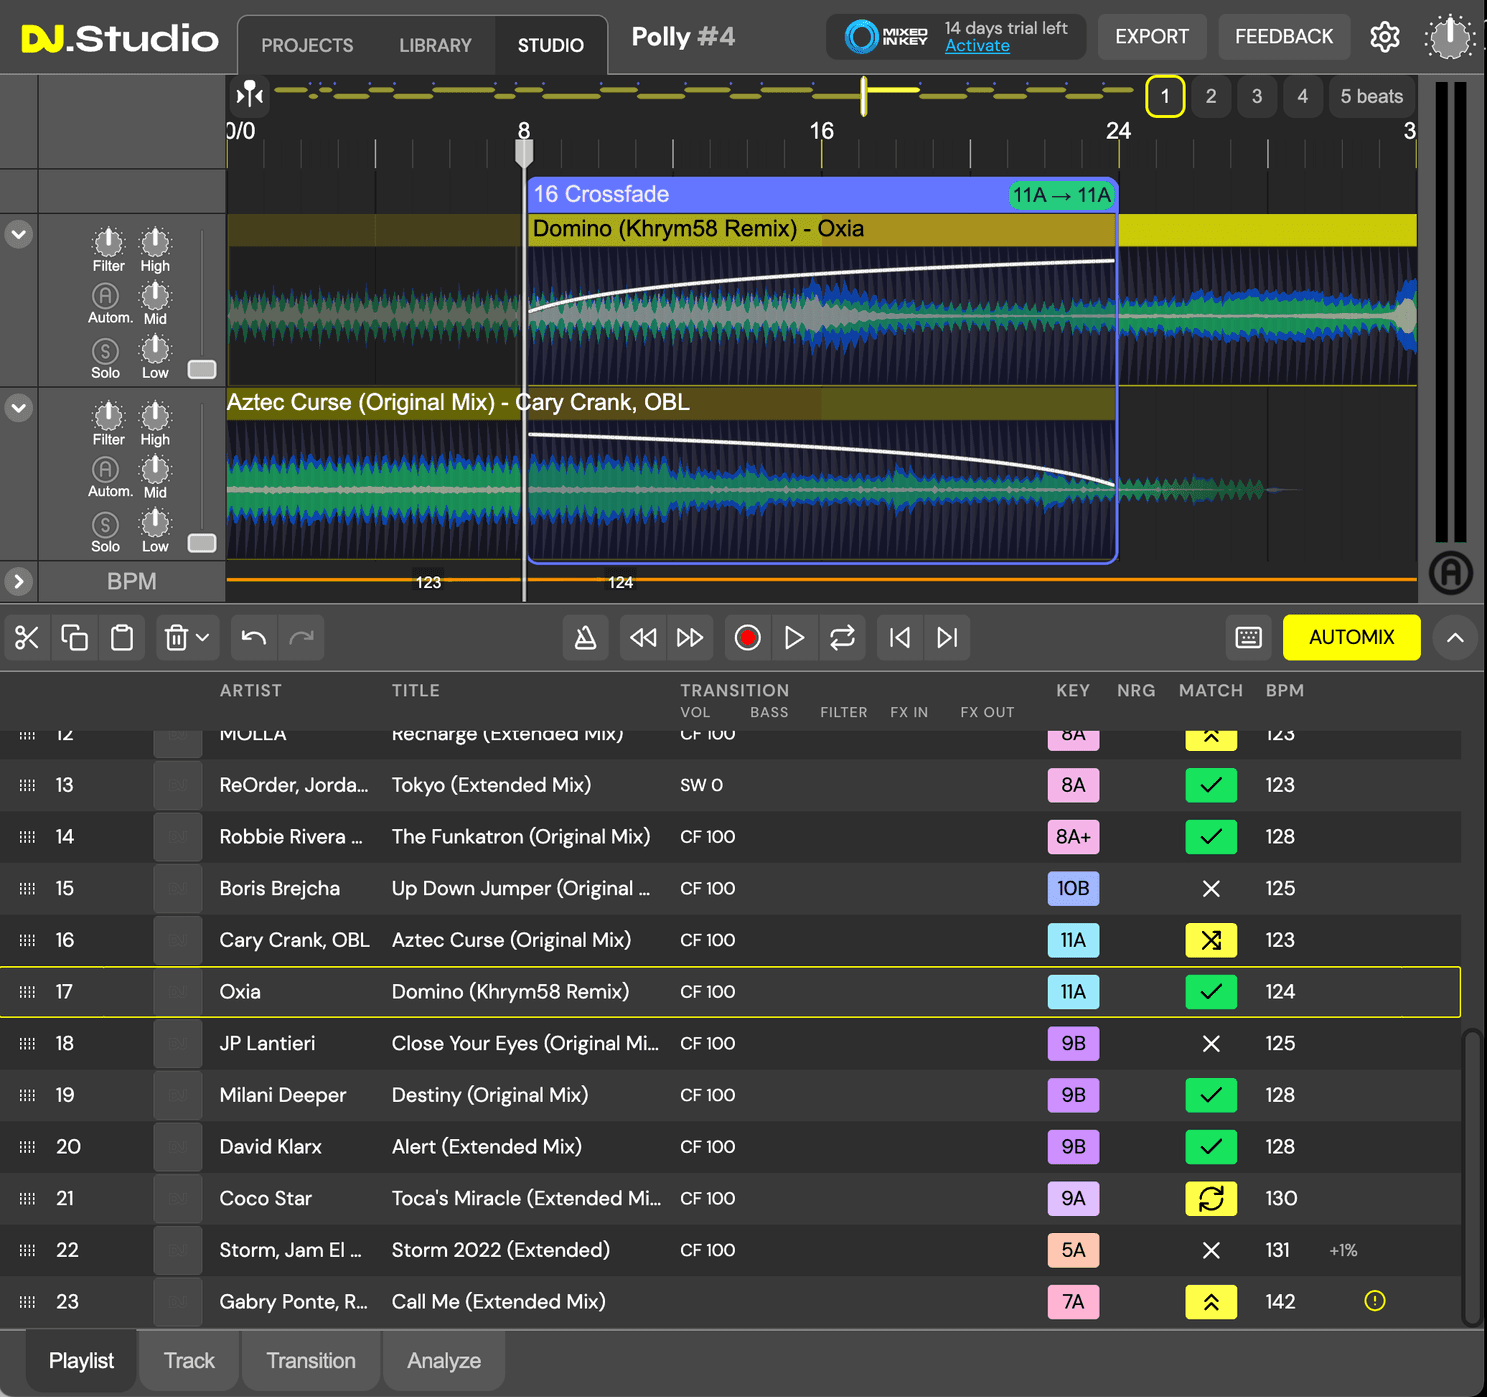Click the paste clipboard icon

pyautogui.click(x=122, y=638)
